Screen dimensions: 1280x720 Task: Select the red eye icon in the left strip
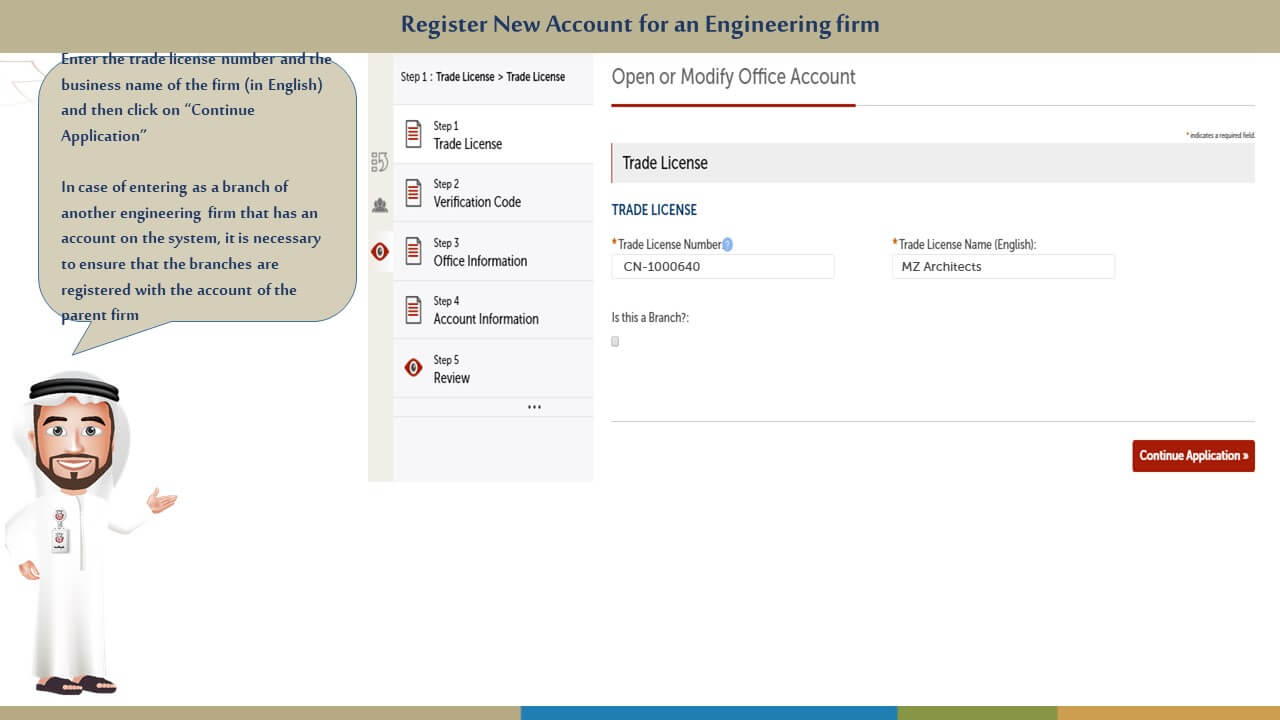379,251
